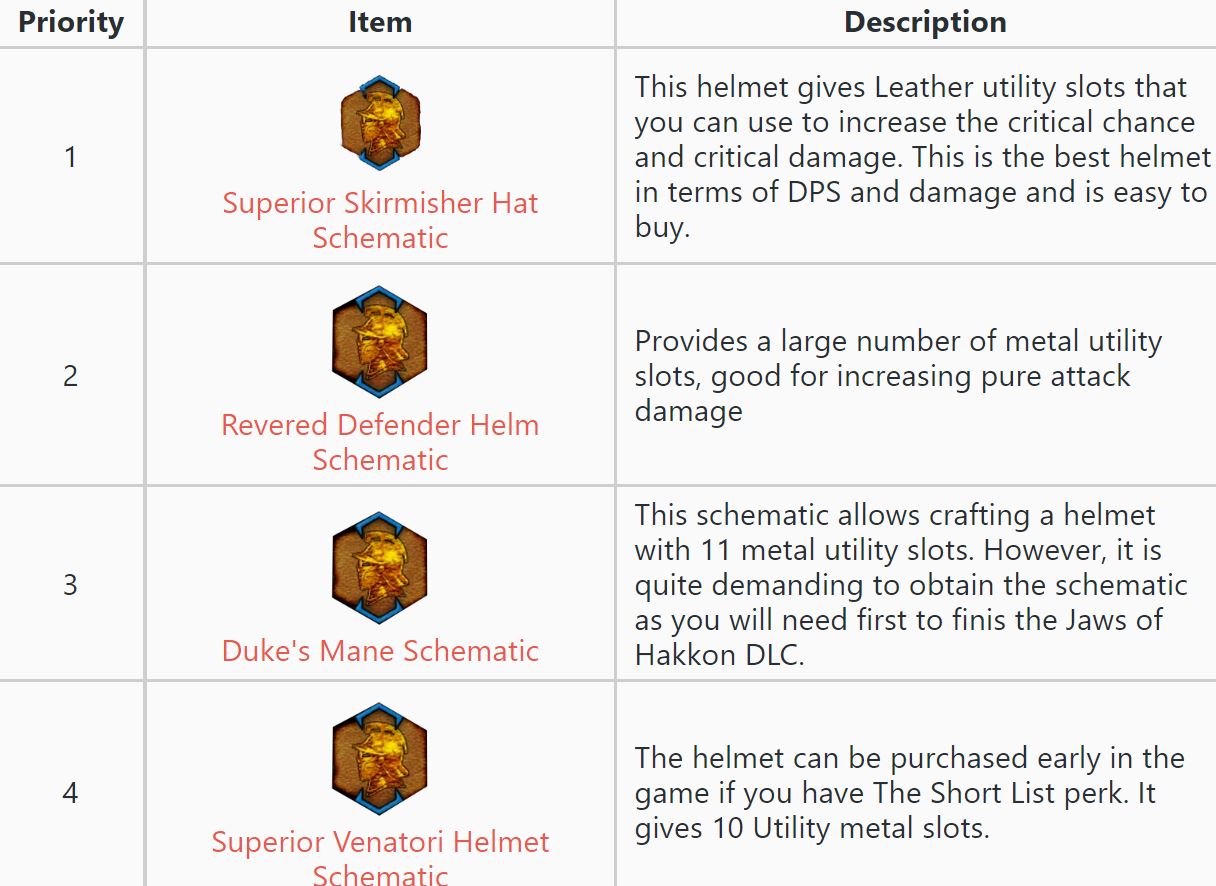Select the priority 3 cell

[x=71, y=585]
